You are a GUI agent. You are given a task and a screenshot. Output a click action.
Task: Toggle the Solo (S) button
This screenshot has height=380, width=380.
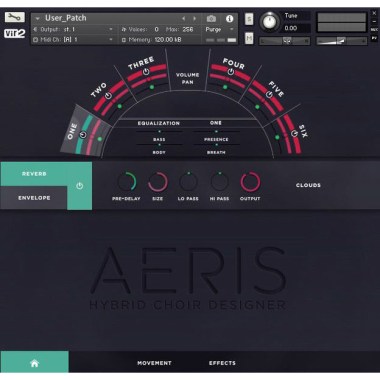click(x=249, y=19)
